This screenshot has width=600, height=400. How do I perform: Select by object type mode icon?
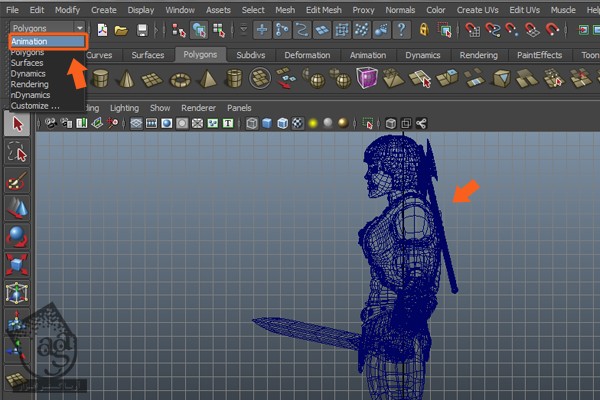(x=199, y=30)
